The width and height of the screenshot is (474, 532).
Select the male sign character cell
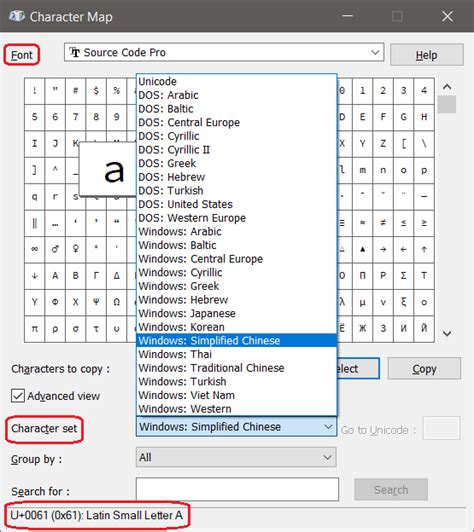tap(55, 249)
